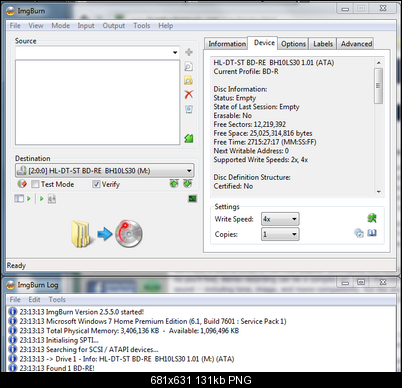Open the Write Speed dropdown
The image size is (402, 388).
point(294,219)
